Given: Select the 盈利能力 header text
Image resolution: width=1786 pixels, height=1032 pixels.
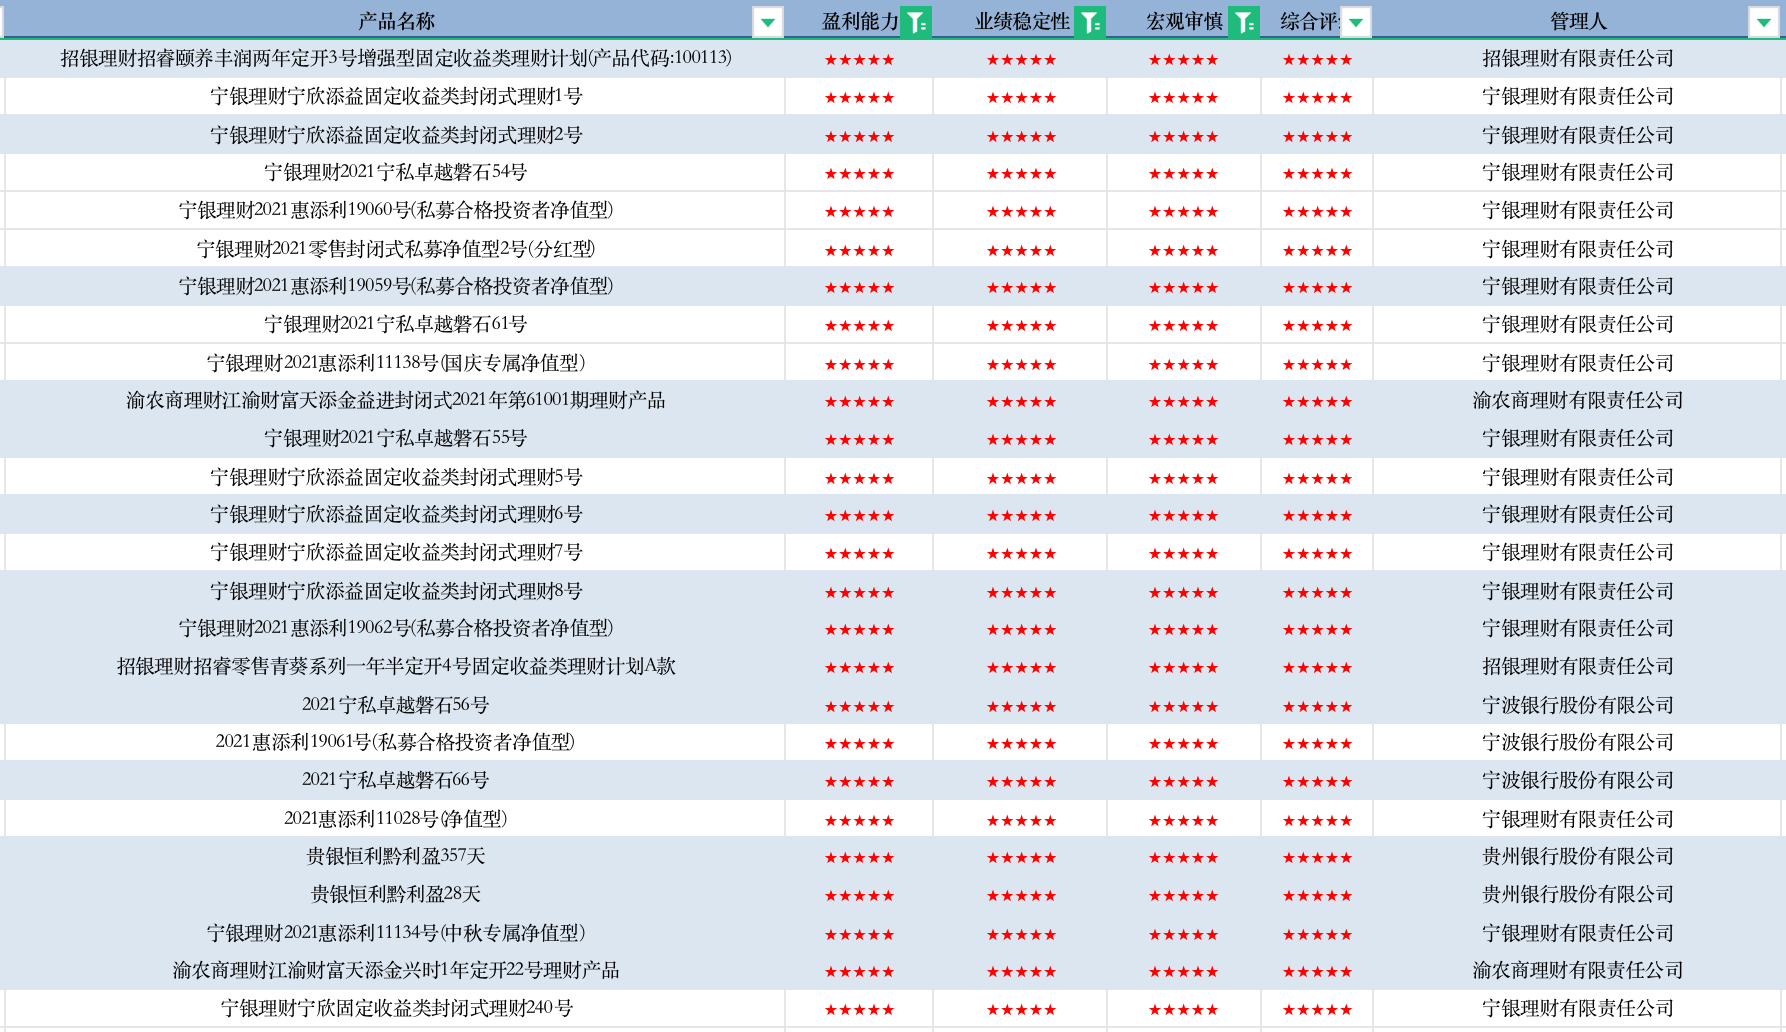Looking at the screenshot, I should click(860, 21).
